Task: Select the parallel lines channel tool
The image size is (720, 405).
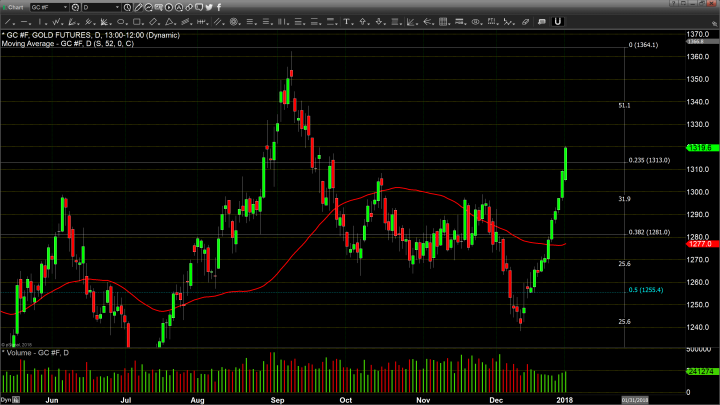Action: [217, 22]
